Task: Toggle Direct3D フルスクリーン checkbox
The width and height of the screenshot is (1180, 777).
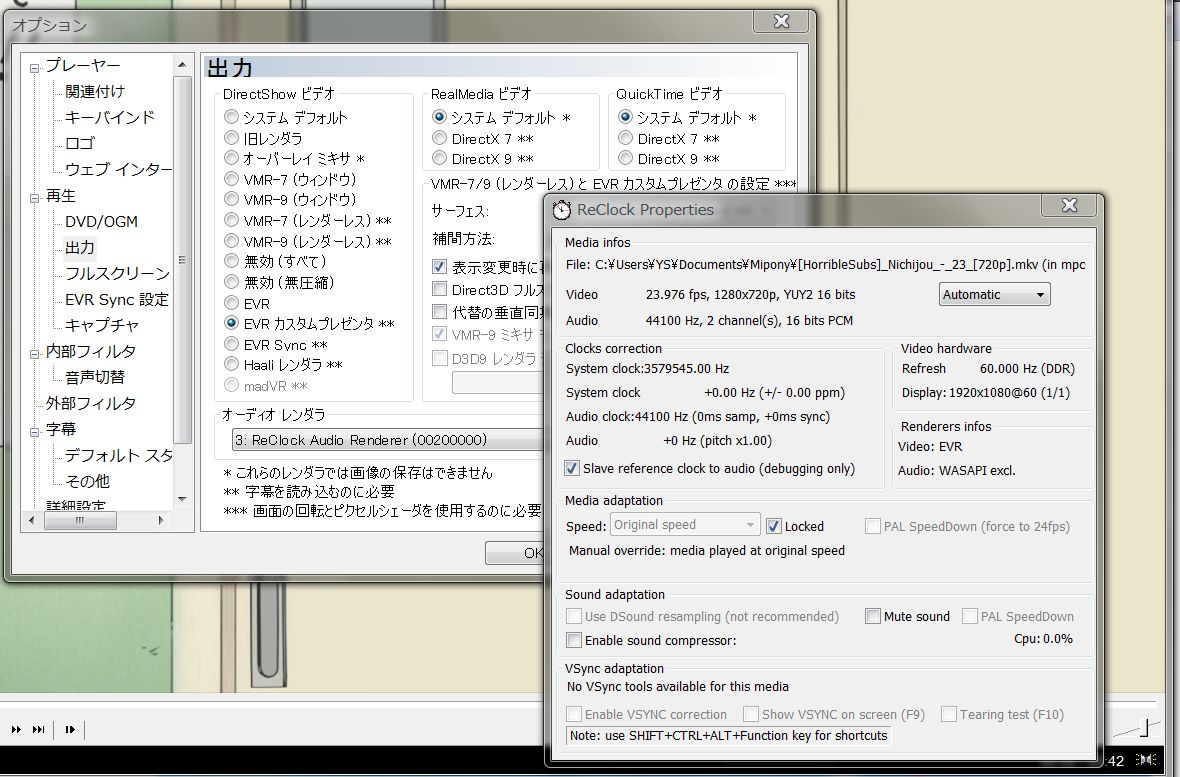Action: point(439,289)
